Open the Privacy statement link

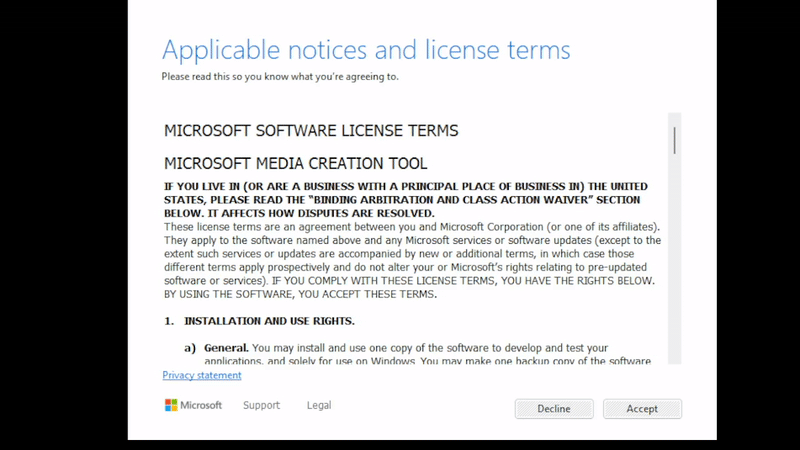202,376
